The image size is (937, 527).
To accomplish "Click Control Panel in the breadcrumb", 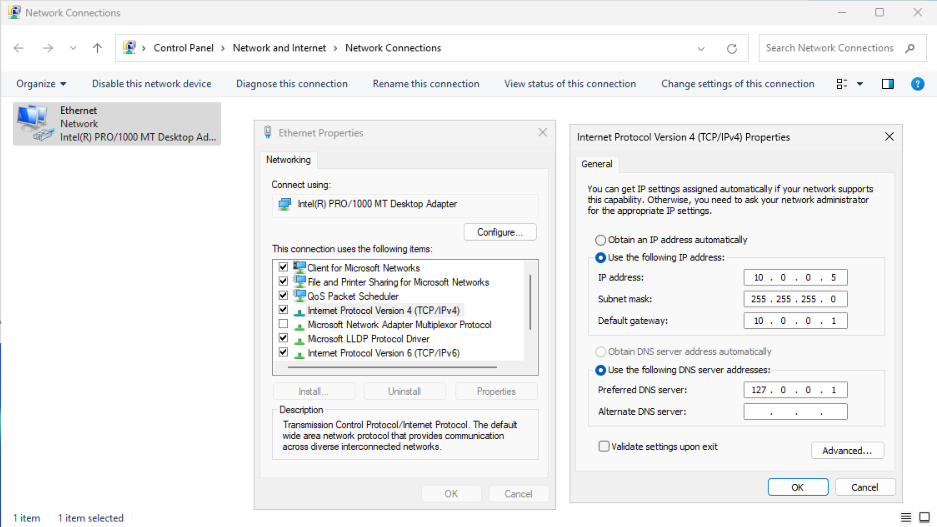I will point(183,48).
